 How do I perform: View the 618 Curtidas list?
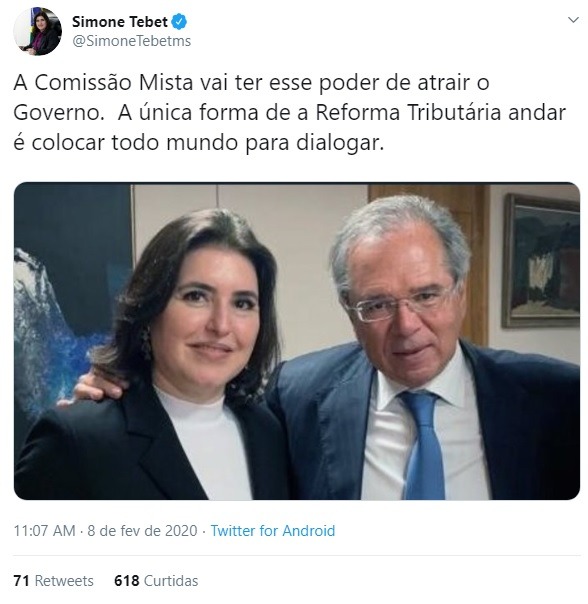pyautogui.click(x=156, y=581)
